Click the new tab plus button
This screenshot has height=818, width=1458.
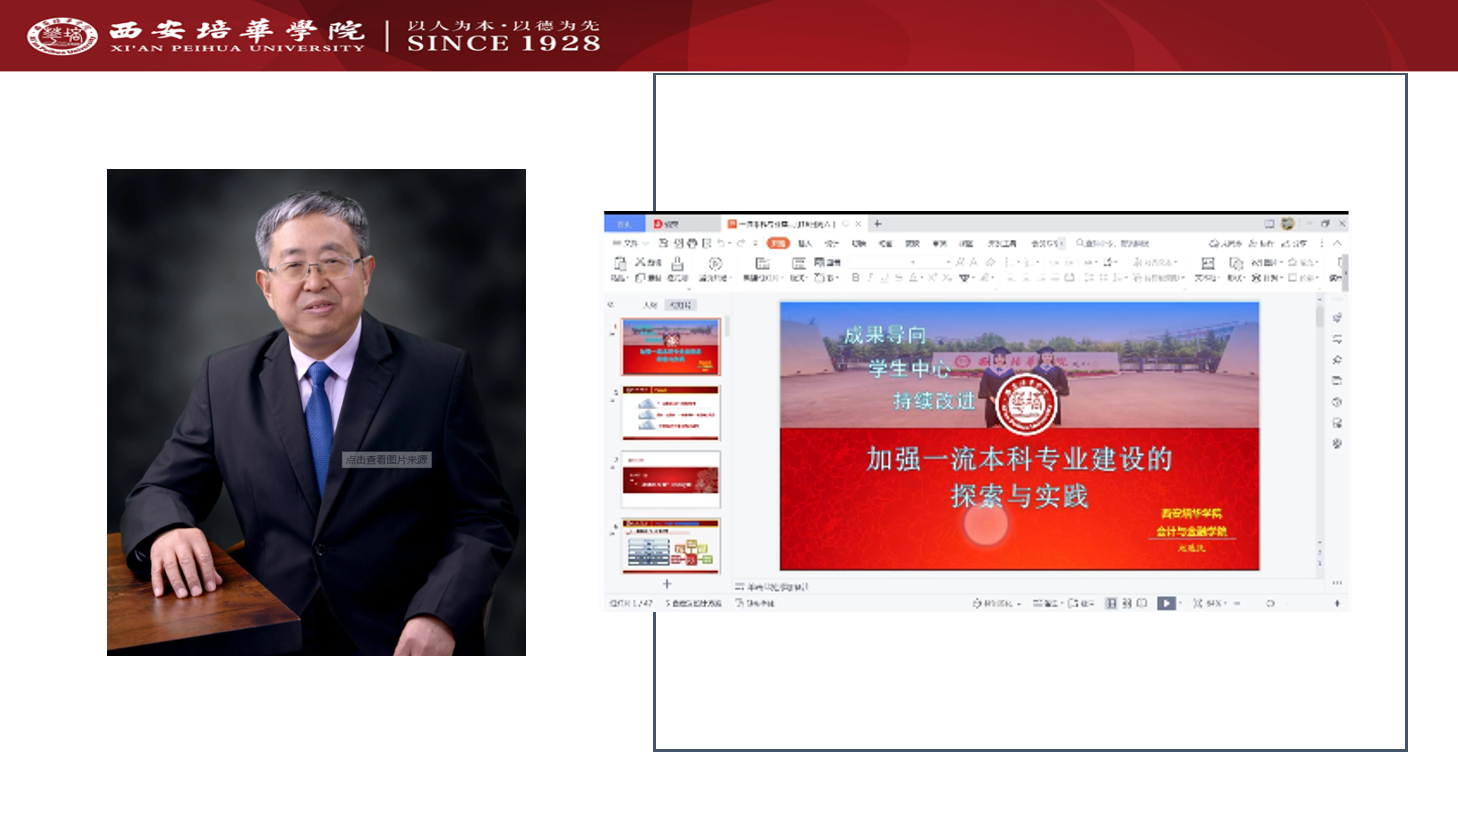point(877,224)
